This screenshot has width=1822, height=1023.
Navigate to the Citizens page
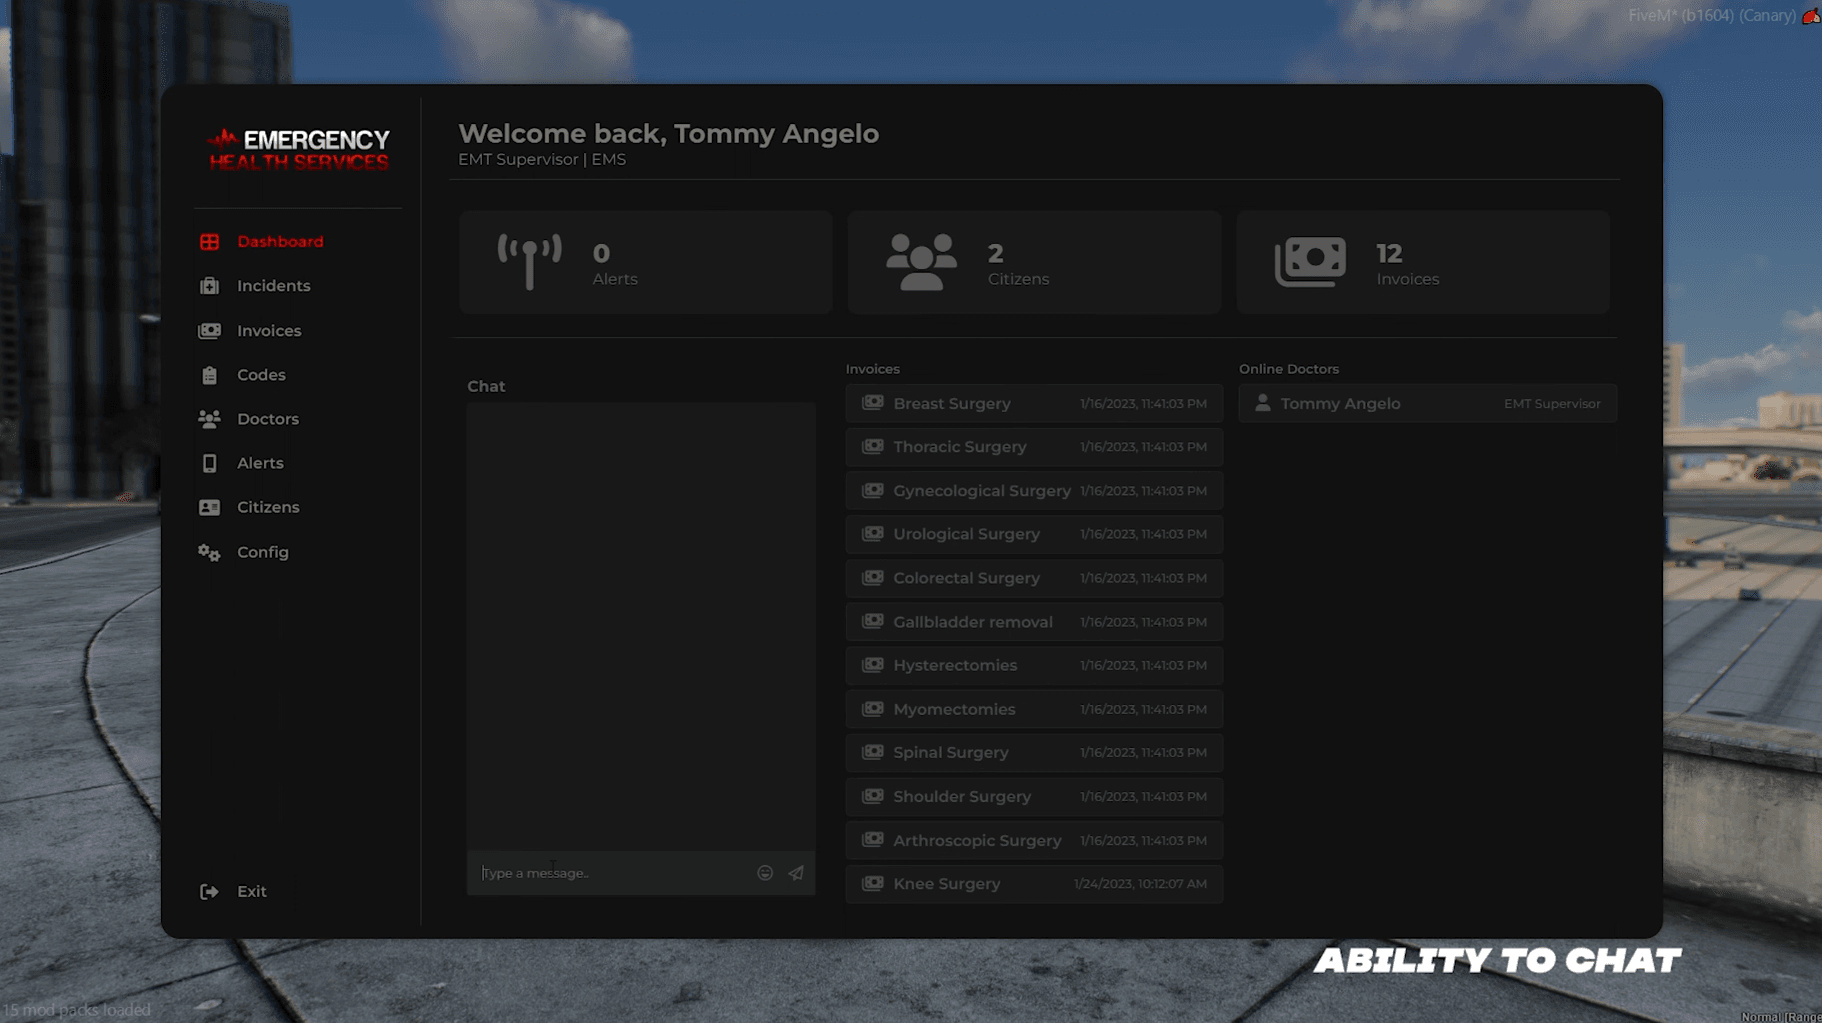pos(267,507)
